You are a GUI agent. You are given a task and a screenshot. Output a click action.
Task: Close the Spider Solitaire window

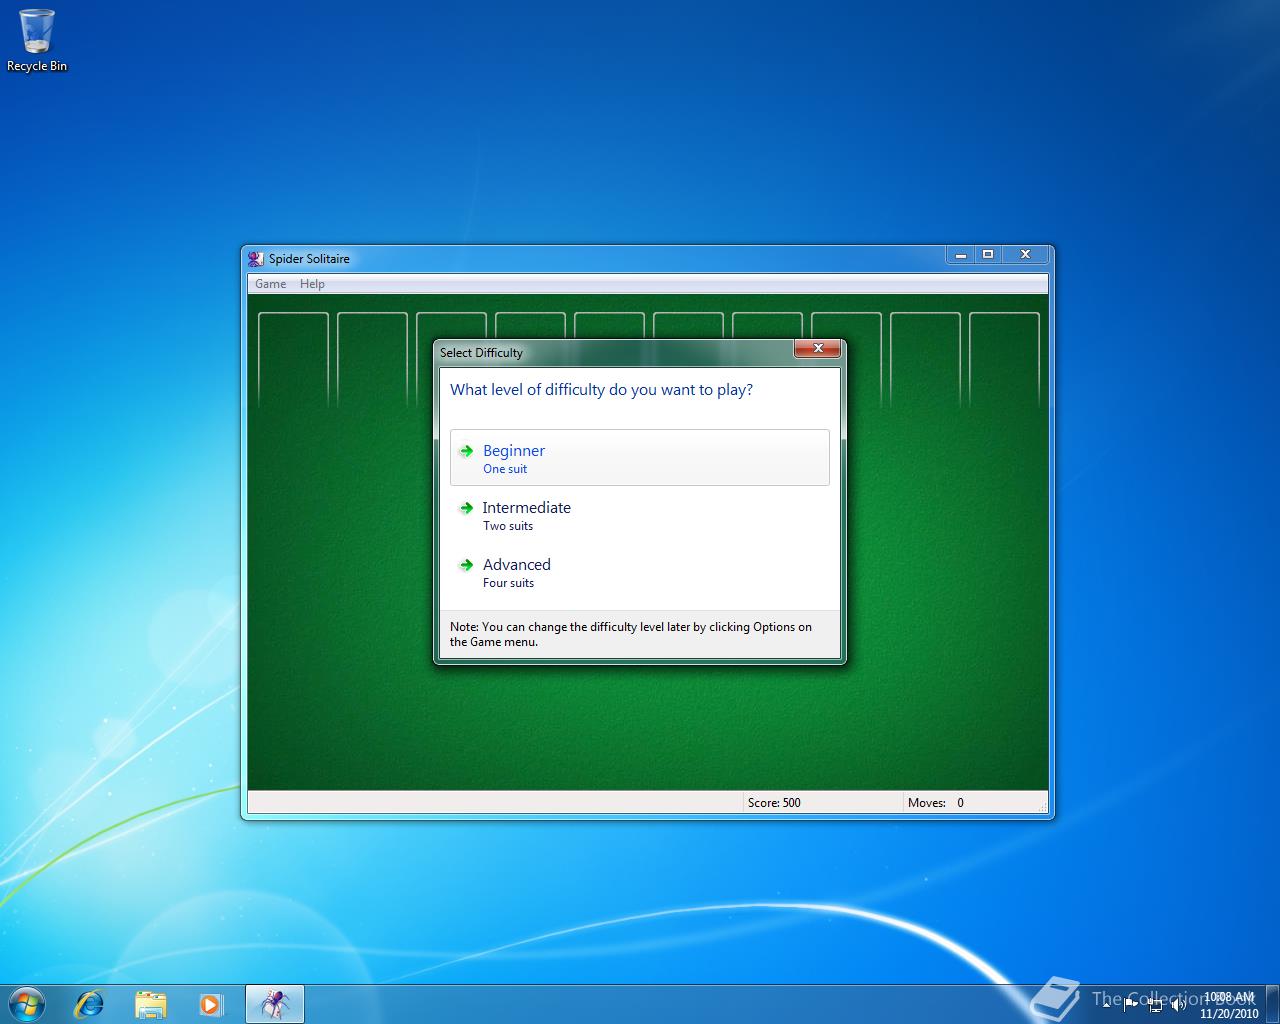click(x=1025, y=255)
